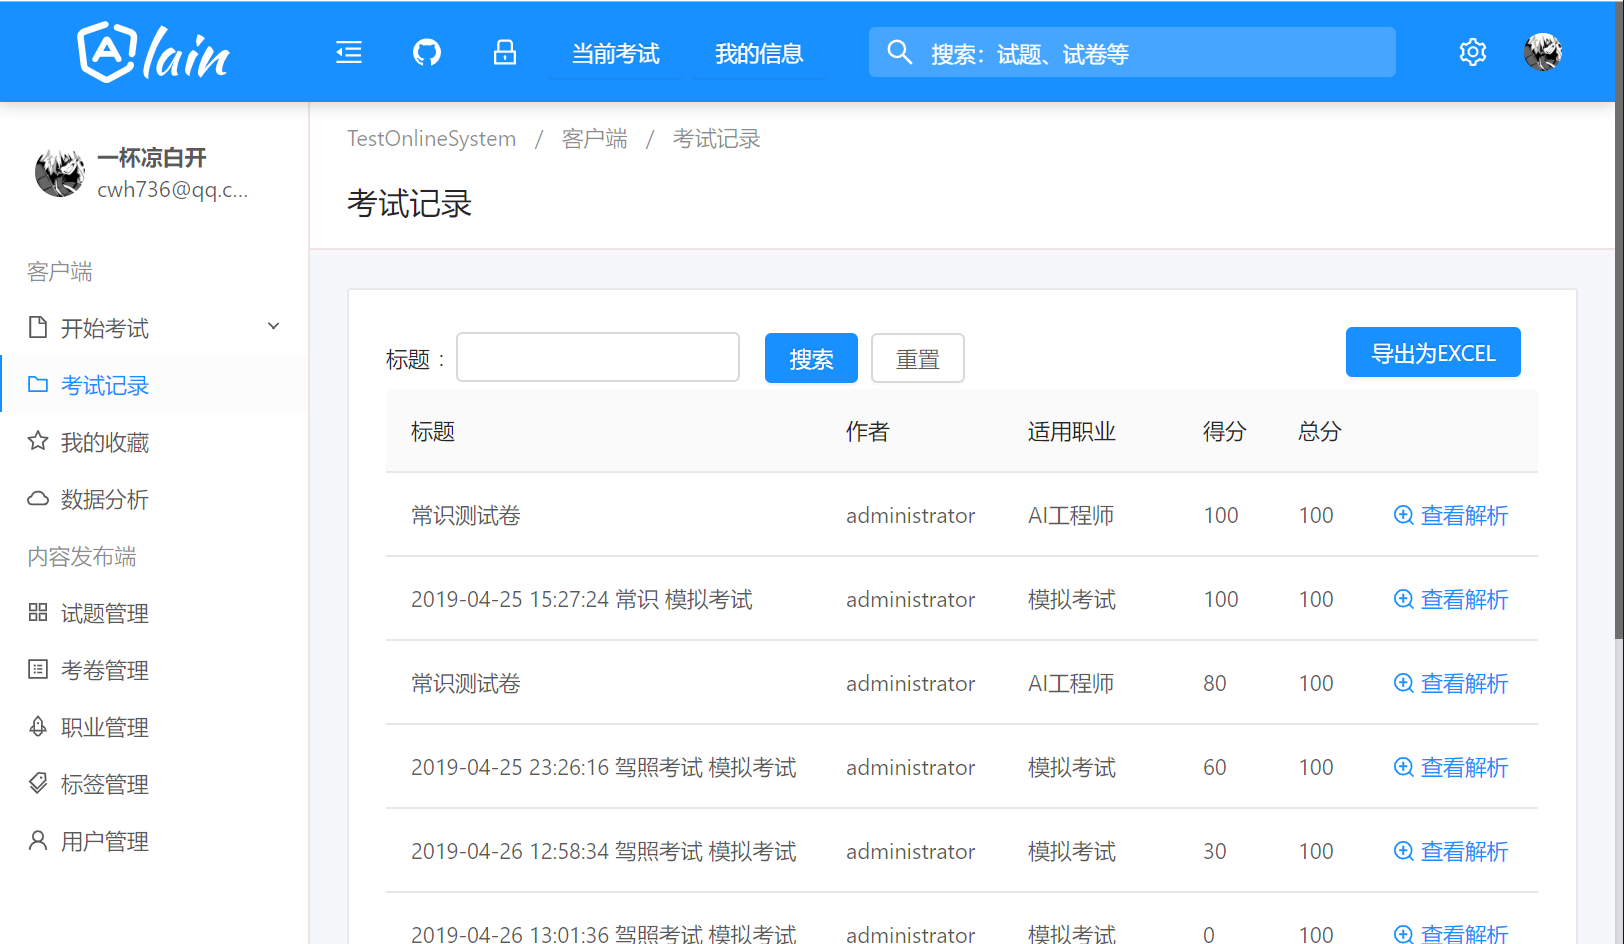This screenshot has height=944, width=1624.
Task: Click the 我的收藏 star icon
Action: pyautogui.click(x=38, y=441)
